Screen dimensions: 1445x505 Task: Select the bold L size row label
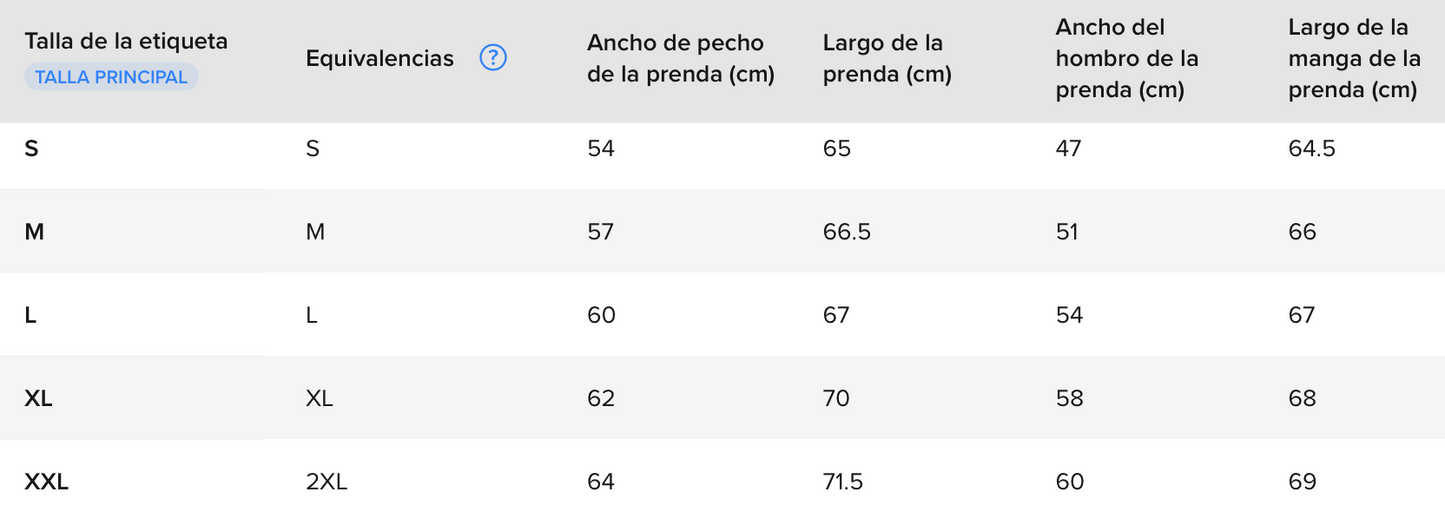point(30,315)
